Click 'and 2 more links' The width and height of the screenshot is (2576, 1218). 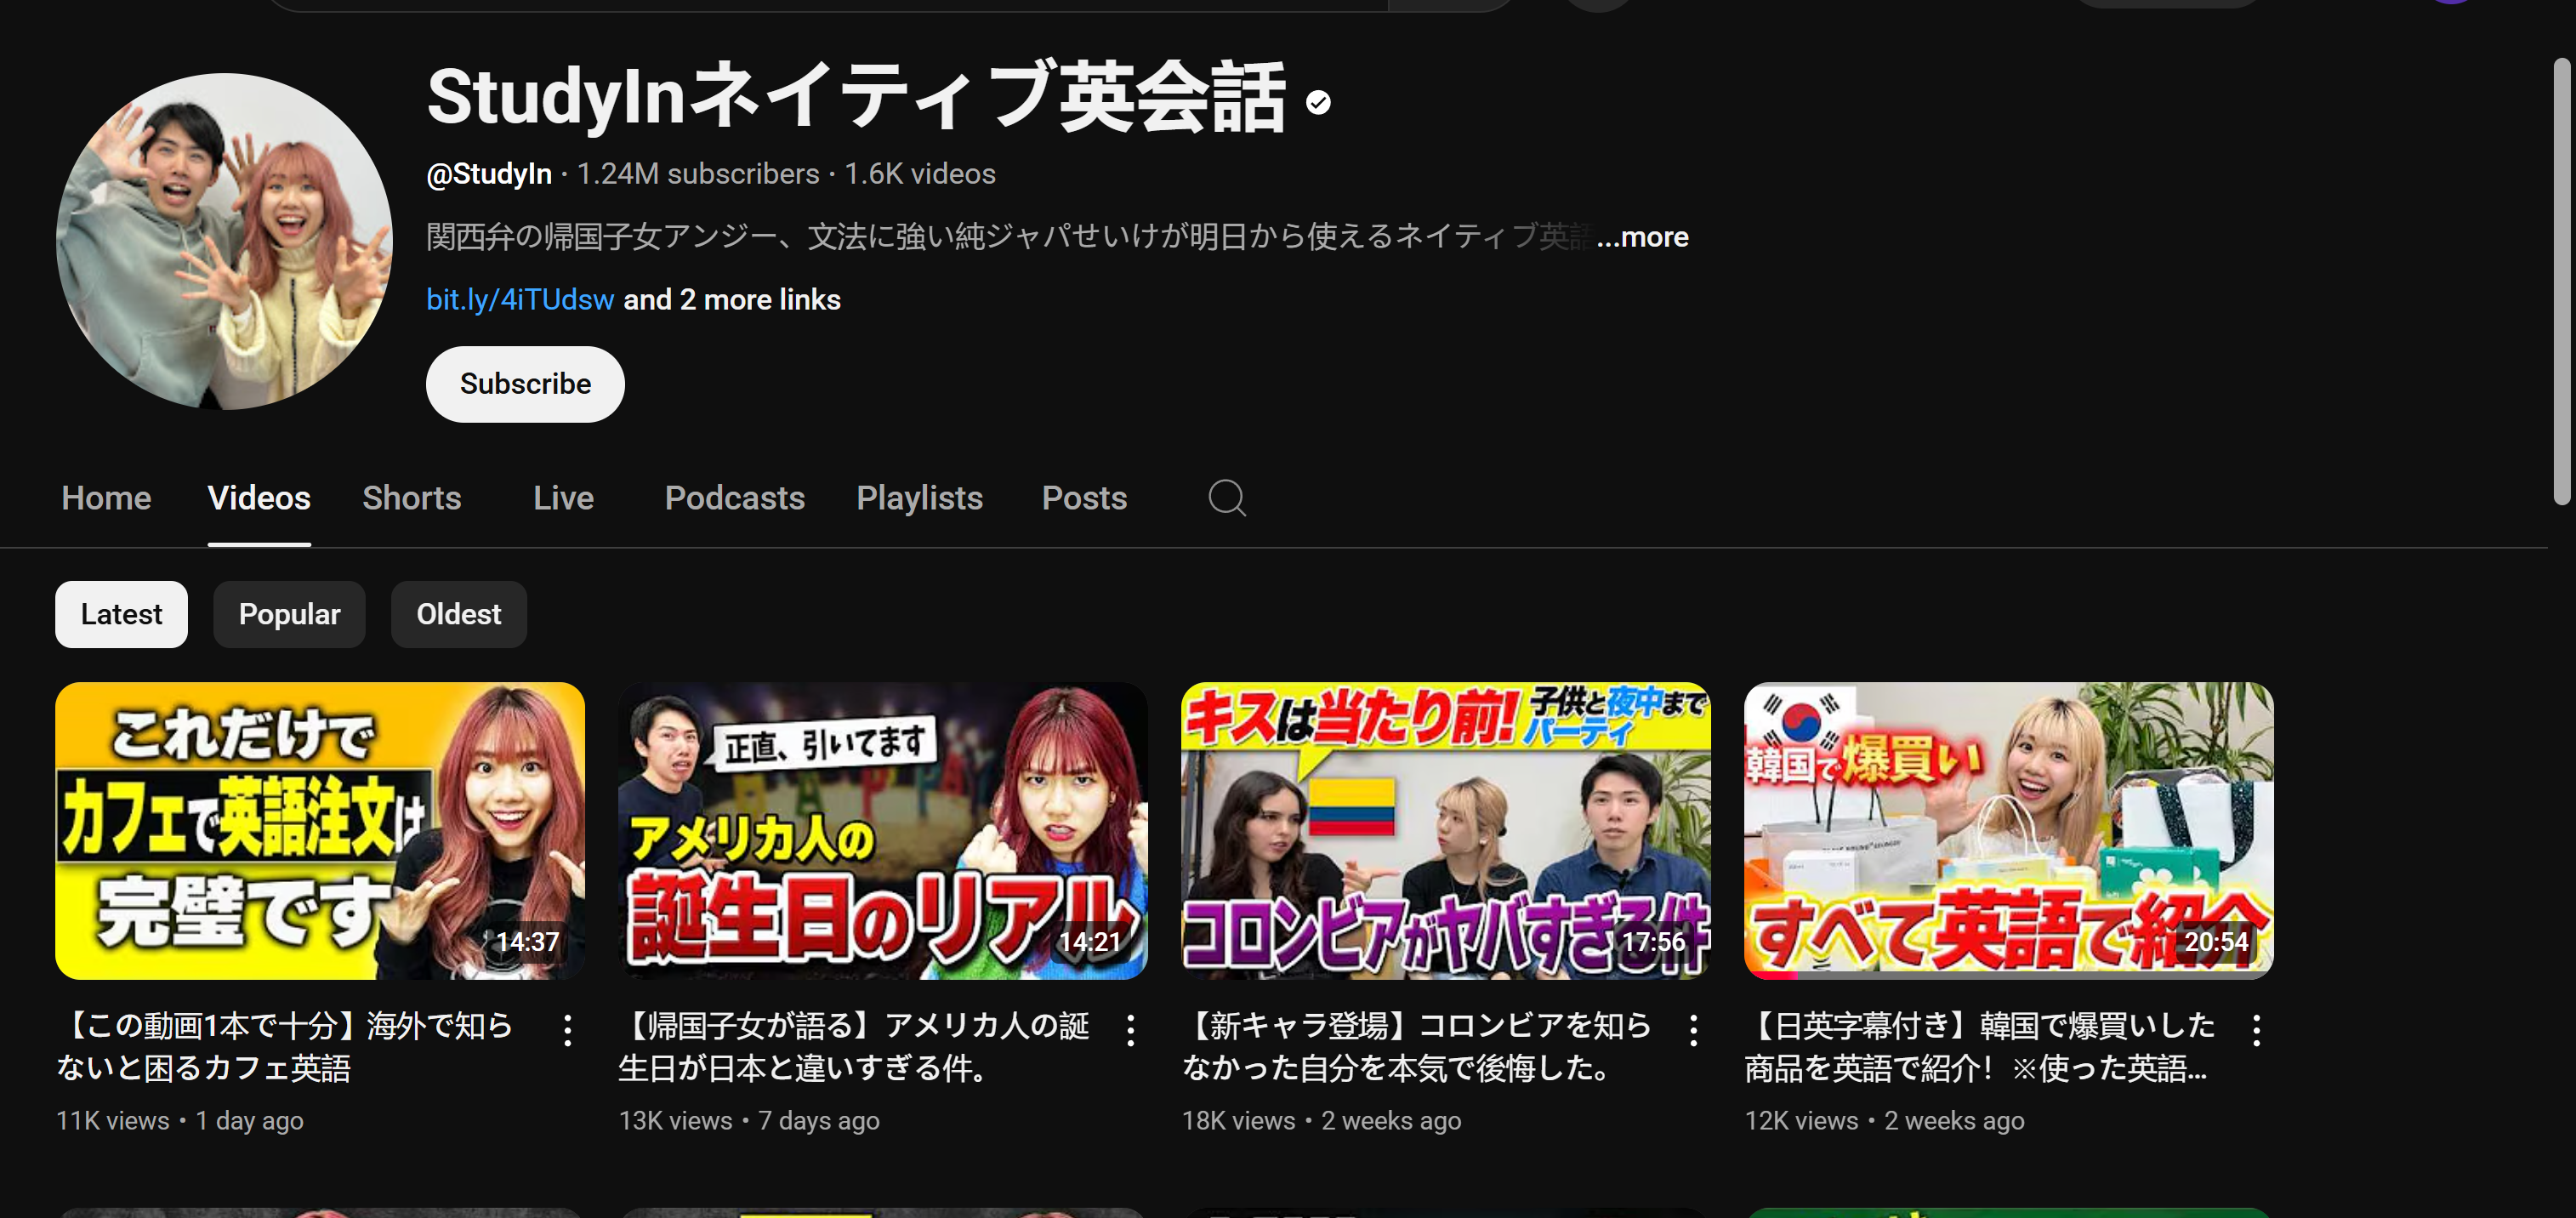coord(732,300)
